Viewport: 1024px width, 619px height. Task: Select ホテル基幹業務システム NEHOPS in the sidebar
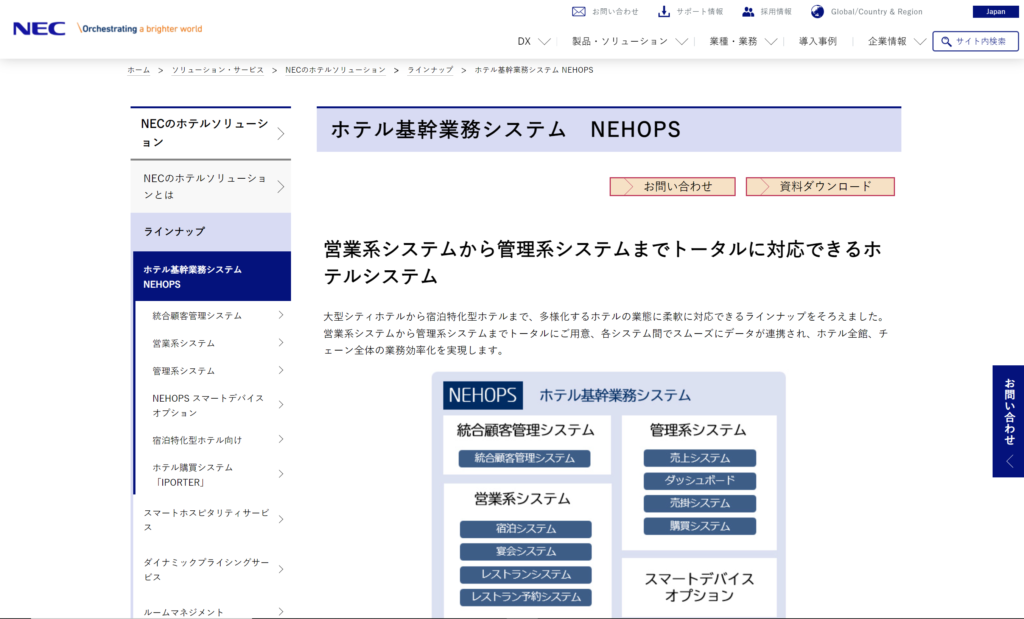pos(212,277)
